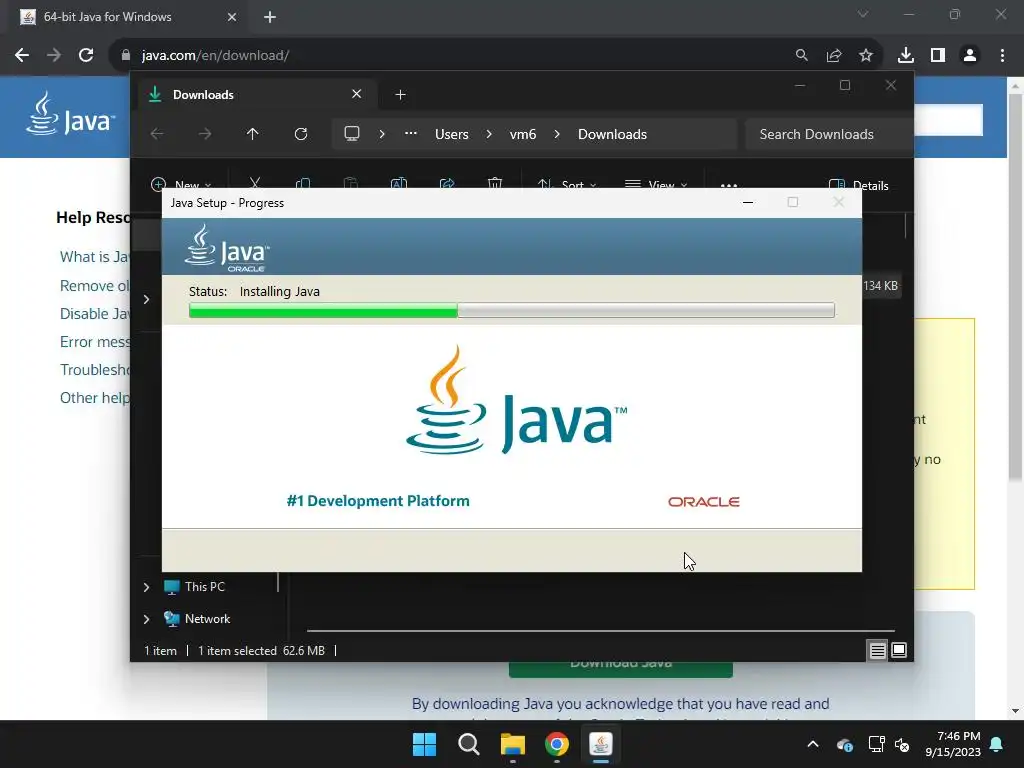Image resolution: width=1024 pixels, height=768 pixels.
Task: Click the Java installation progress bar
Action: 512,310
